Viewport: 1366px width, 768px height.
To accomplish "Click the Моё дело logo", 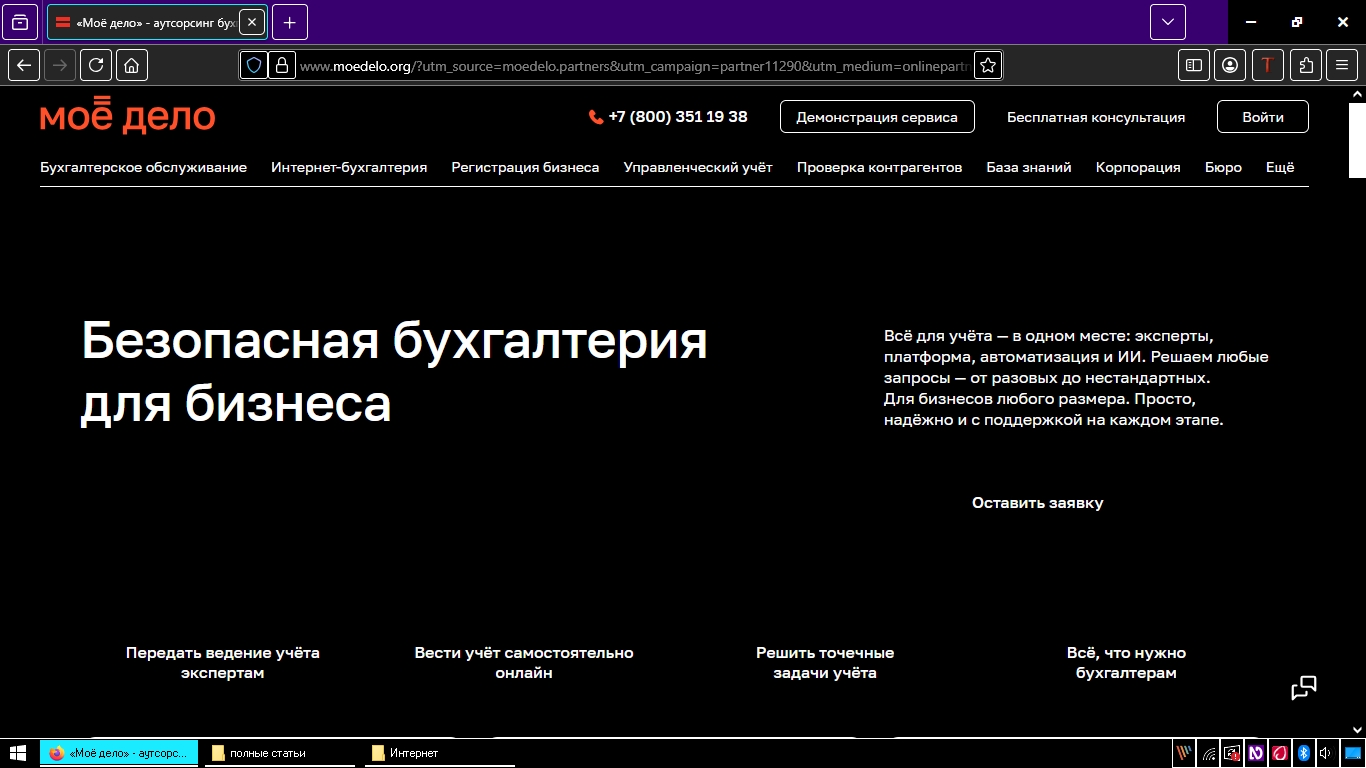I will (x=128, y=116).
